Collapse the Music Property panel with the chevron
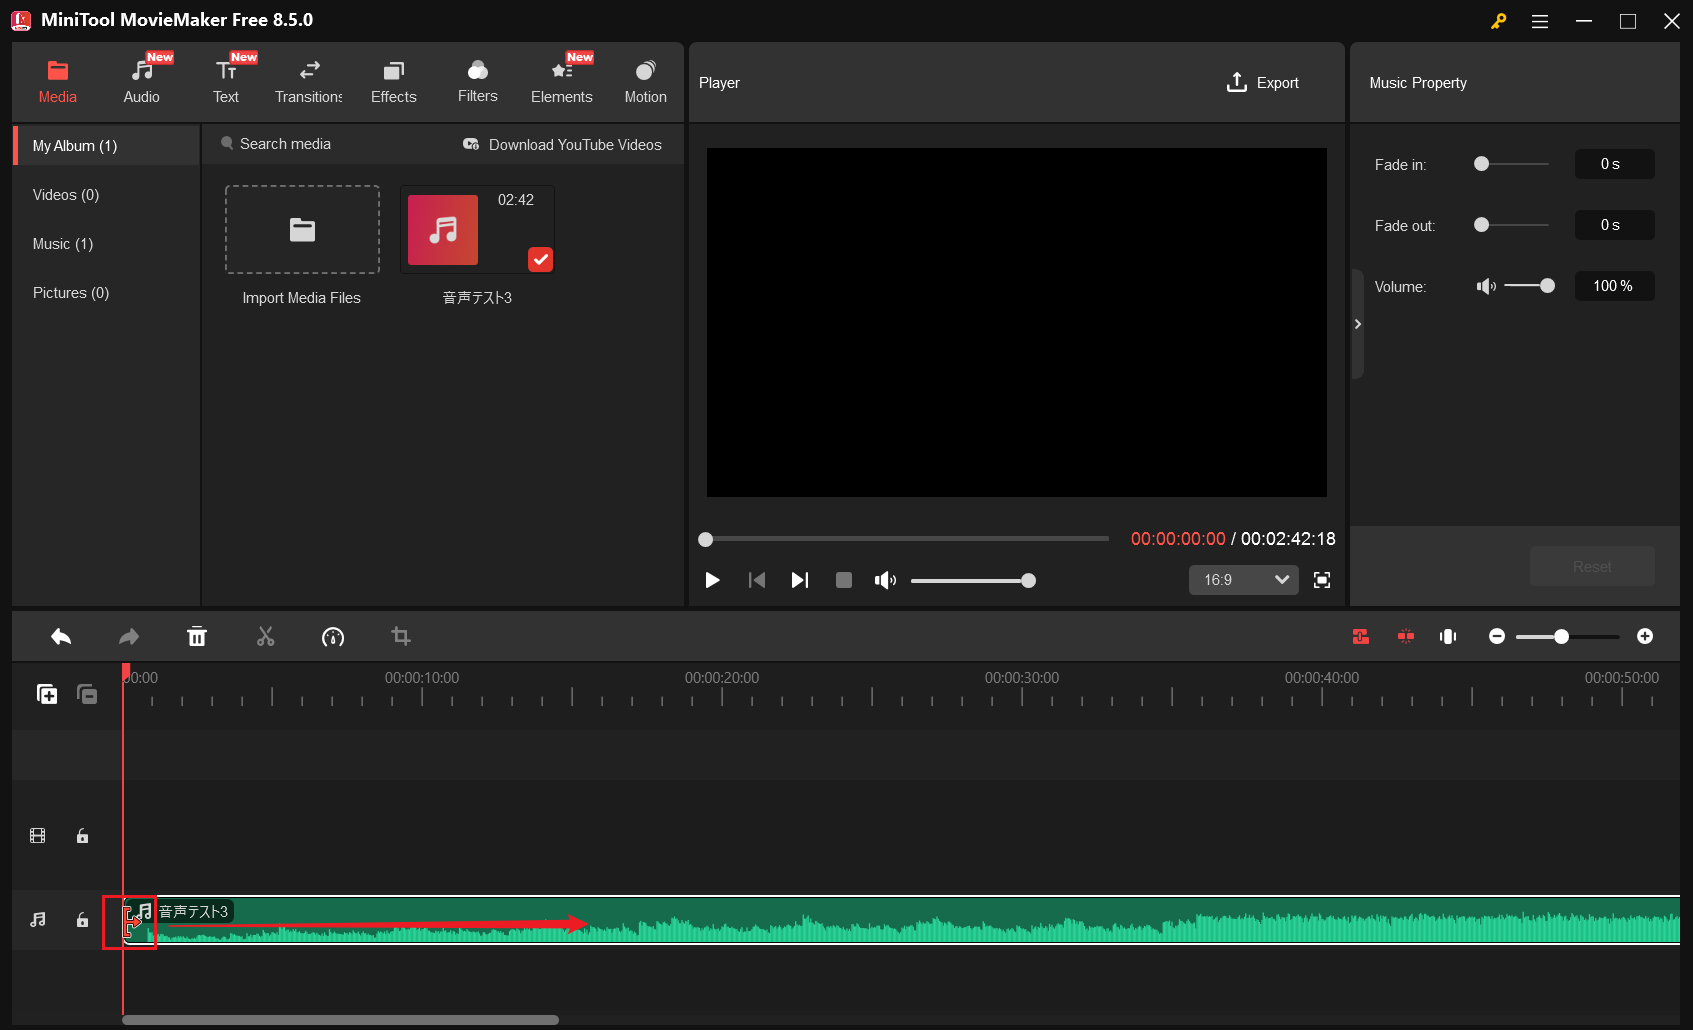The image size is (1693, 1030). (1357, 324)
